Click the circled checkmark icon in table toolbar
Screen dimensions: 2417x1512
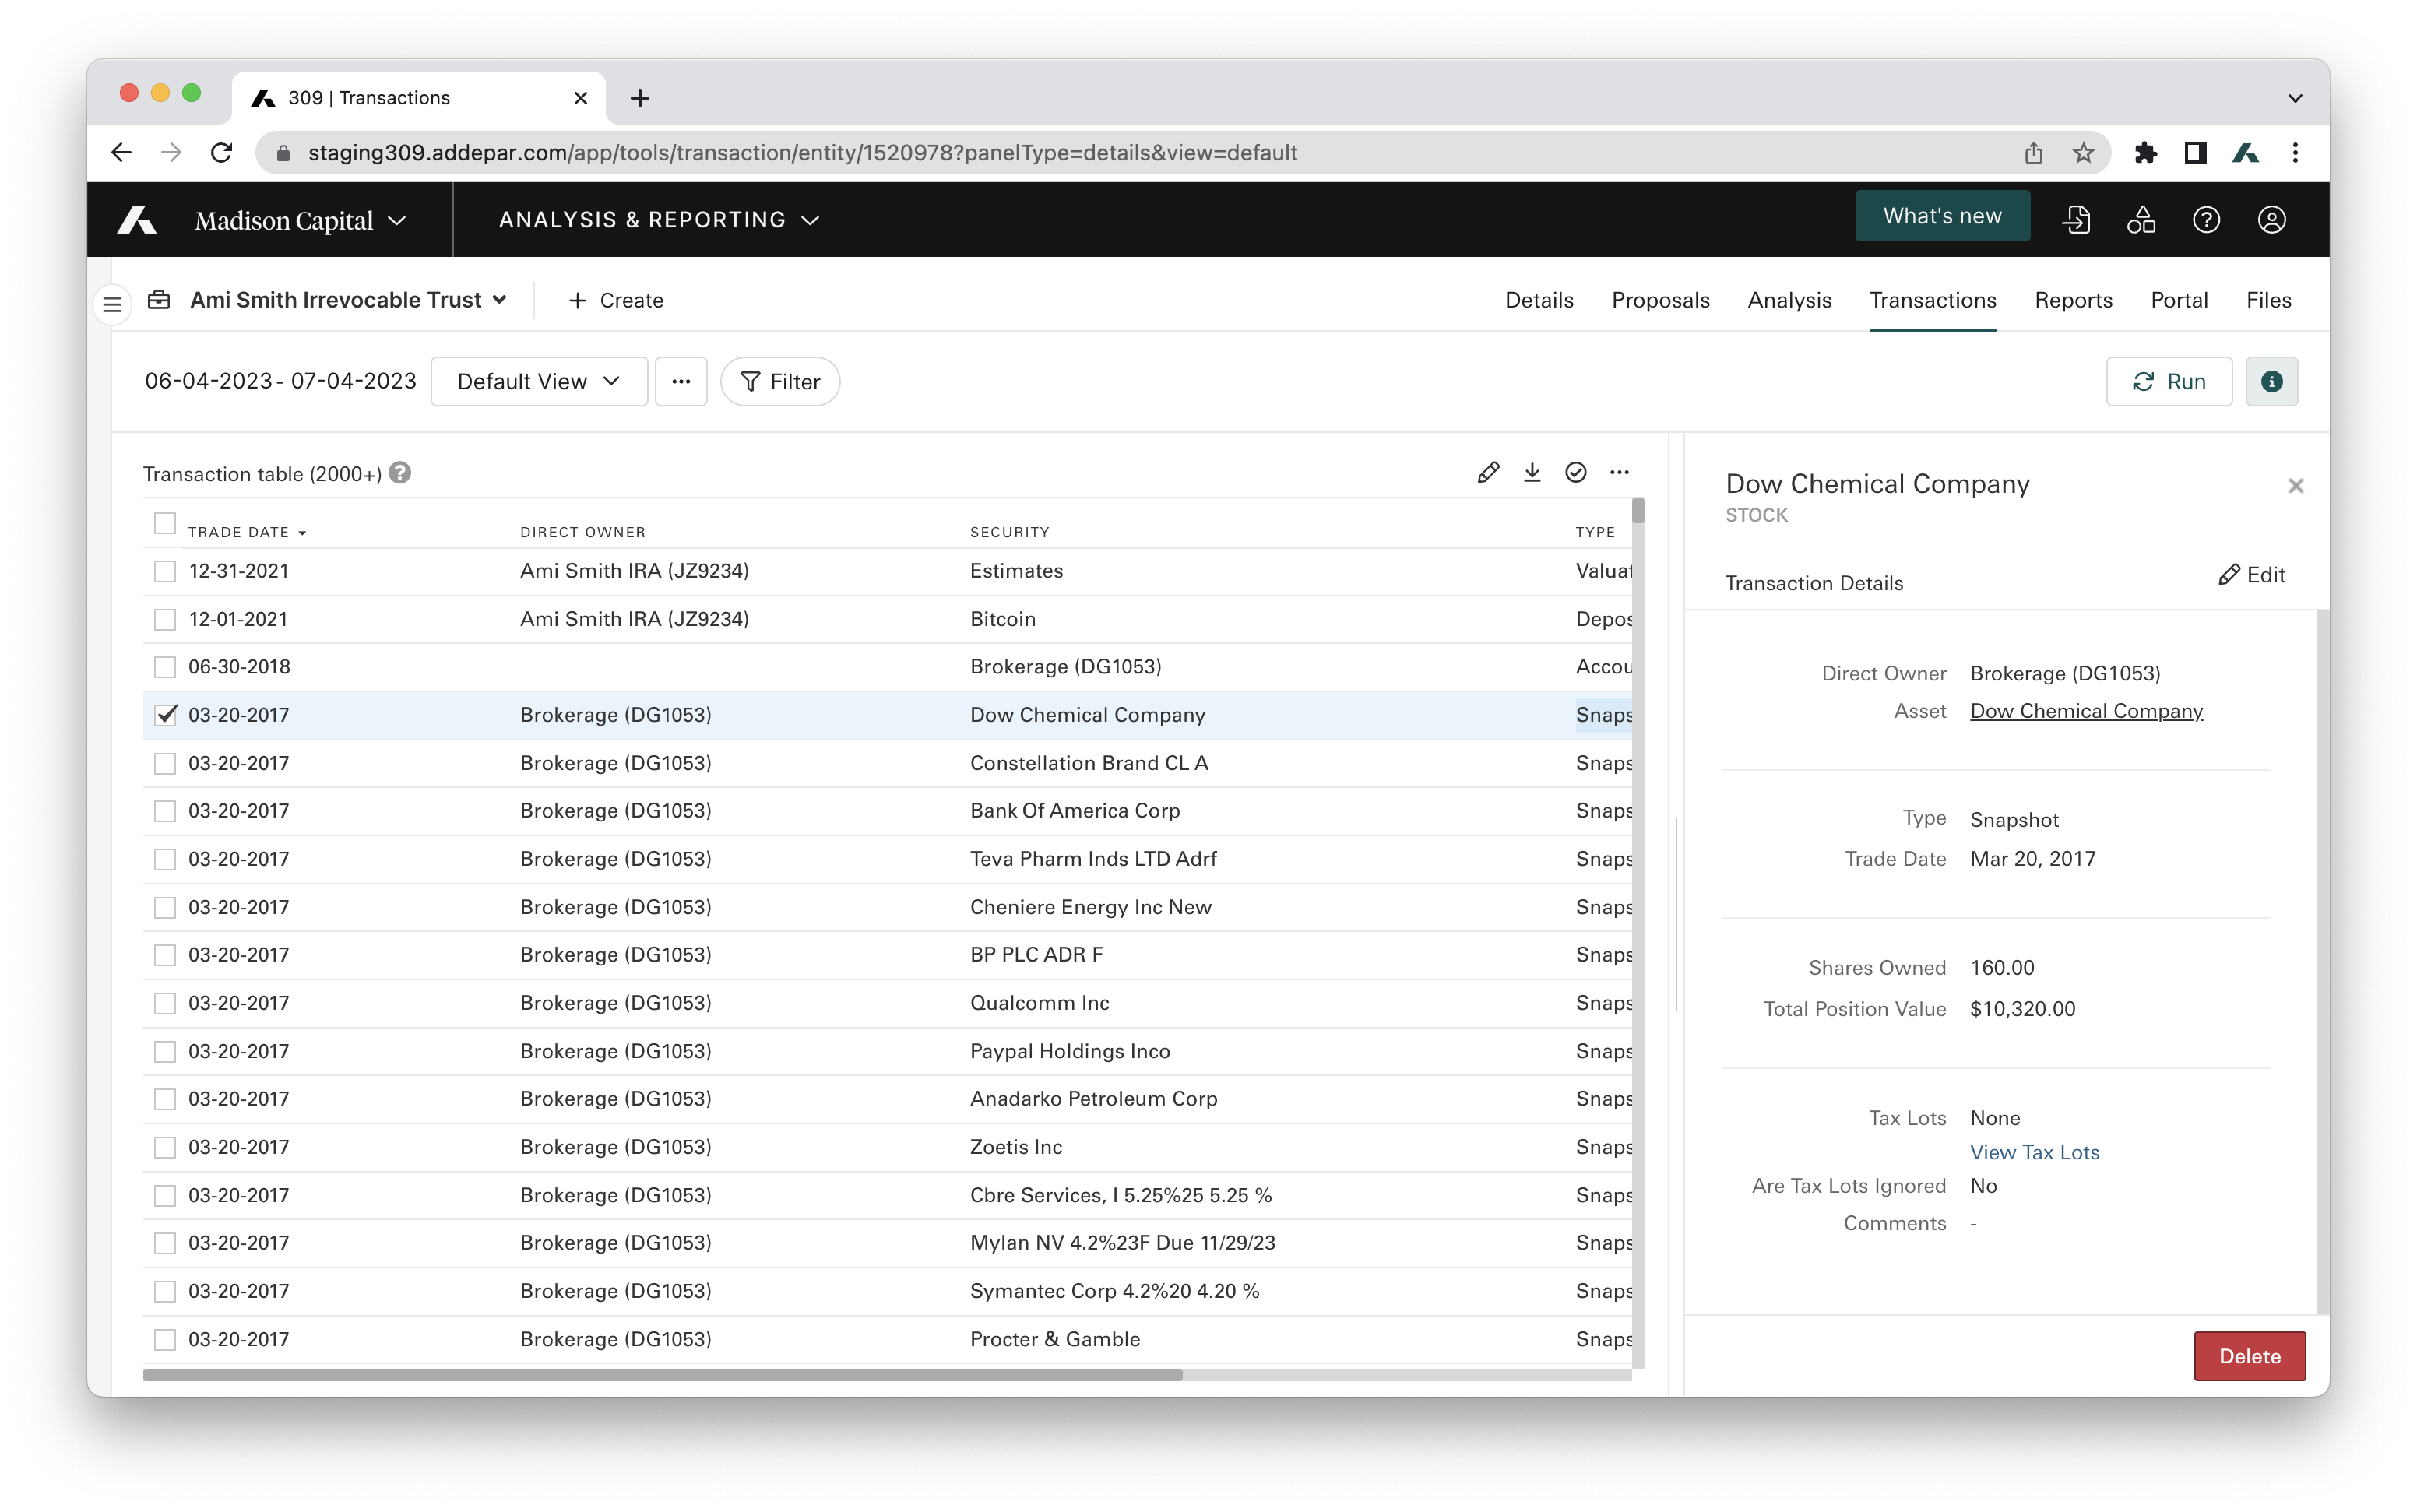(1576, 472)
